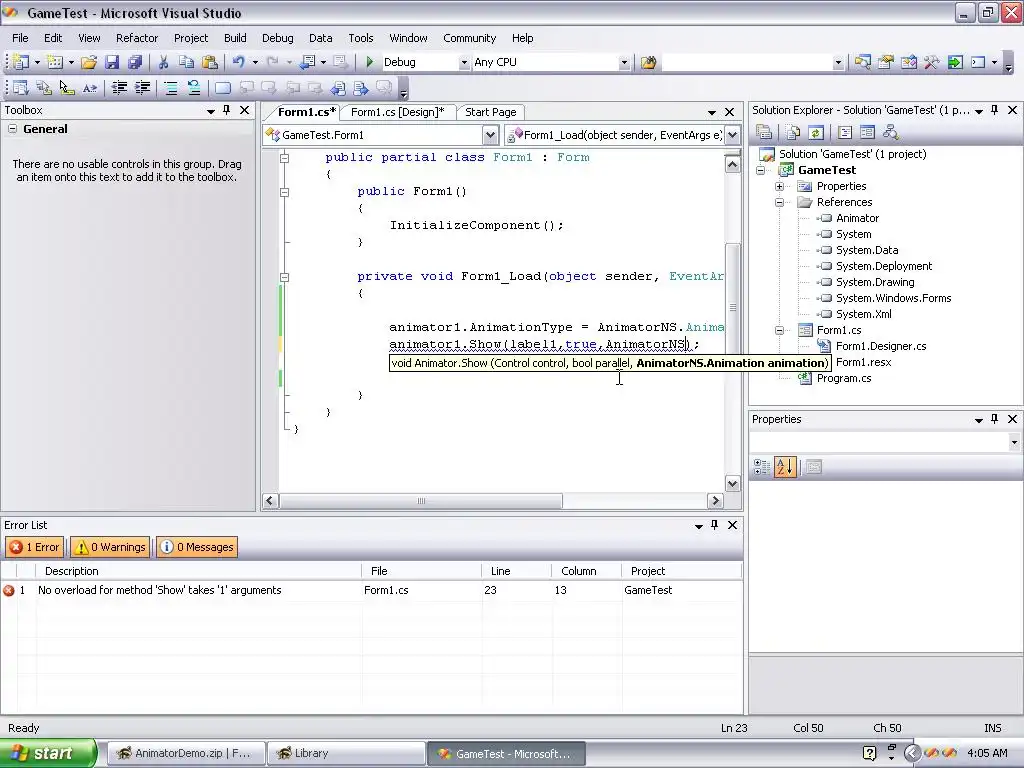Image resolution: width=1024 pixels, height=768 pixels.
Task: Uncomment the selected lines icon
Action: click(194, 88)
